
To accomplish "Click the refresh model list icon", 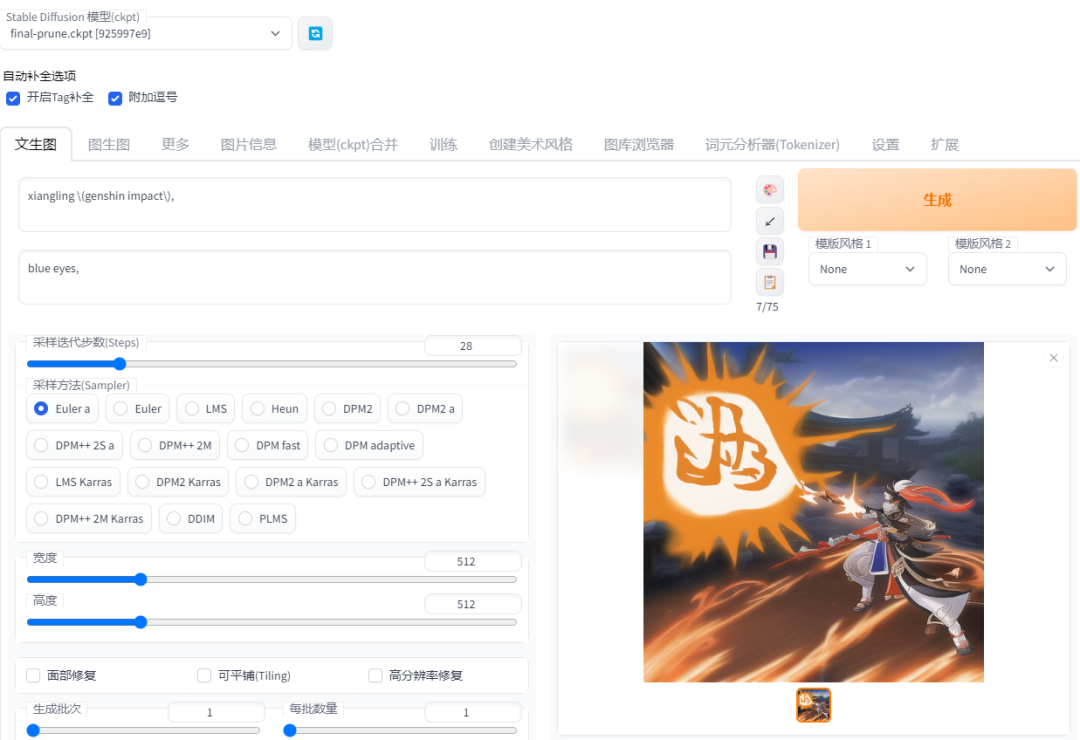I will [315, 33].
